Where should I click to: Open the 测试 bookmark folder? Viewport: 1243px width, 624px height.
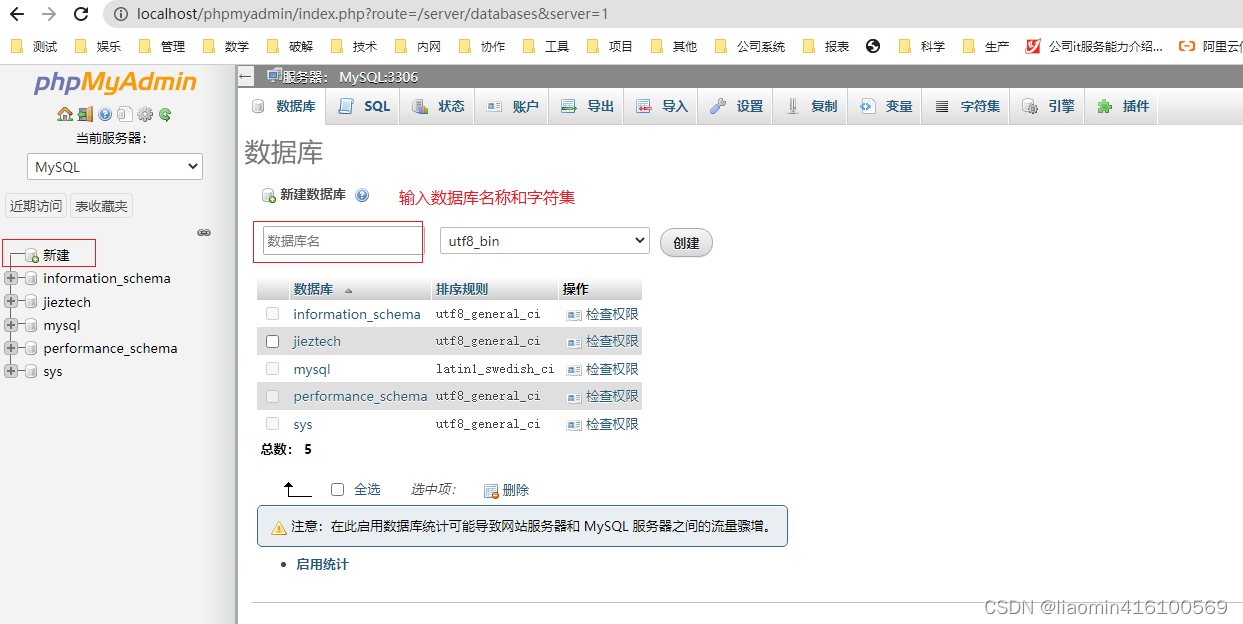click(33, 46)
